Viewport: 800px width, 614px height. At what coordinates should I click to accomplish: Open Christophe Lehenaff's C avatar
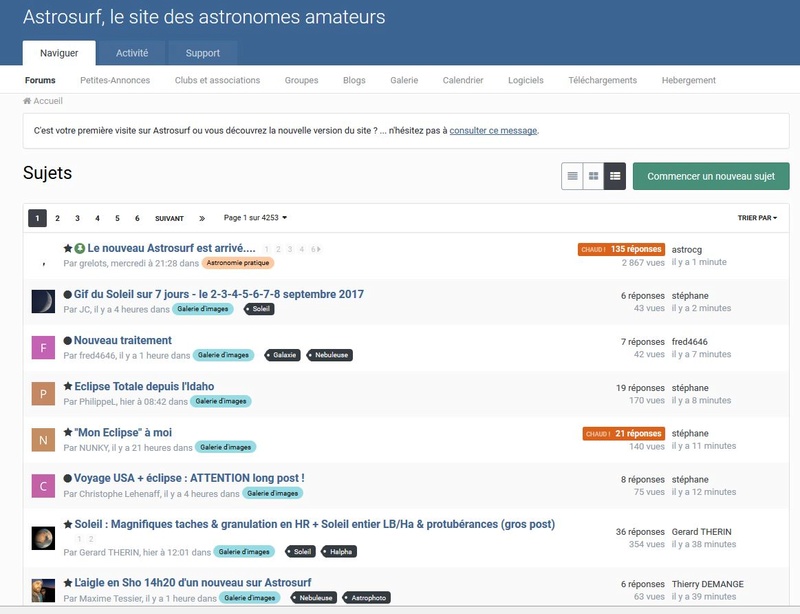click(x=43, y=486)
